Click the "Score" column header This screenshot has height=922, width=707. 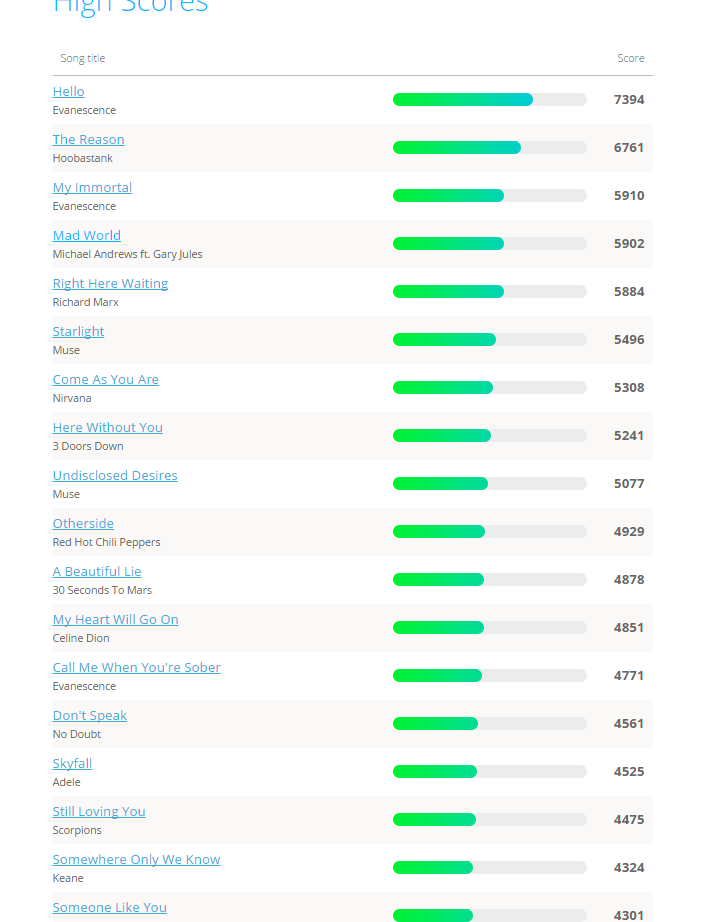pos(630,59)
